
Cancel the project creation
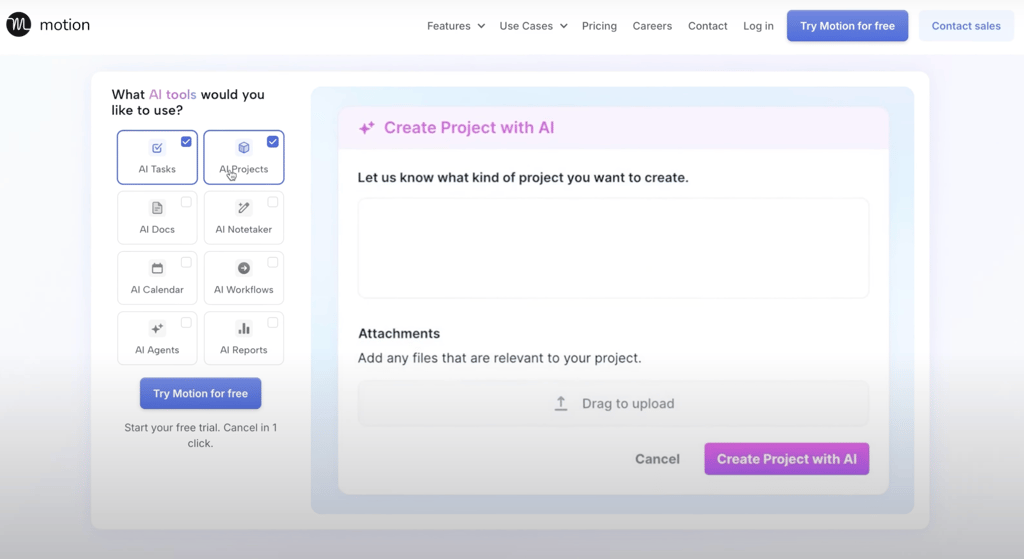point(657,459)
